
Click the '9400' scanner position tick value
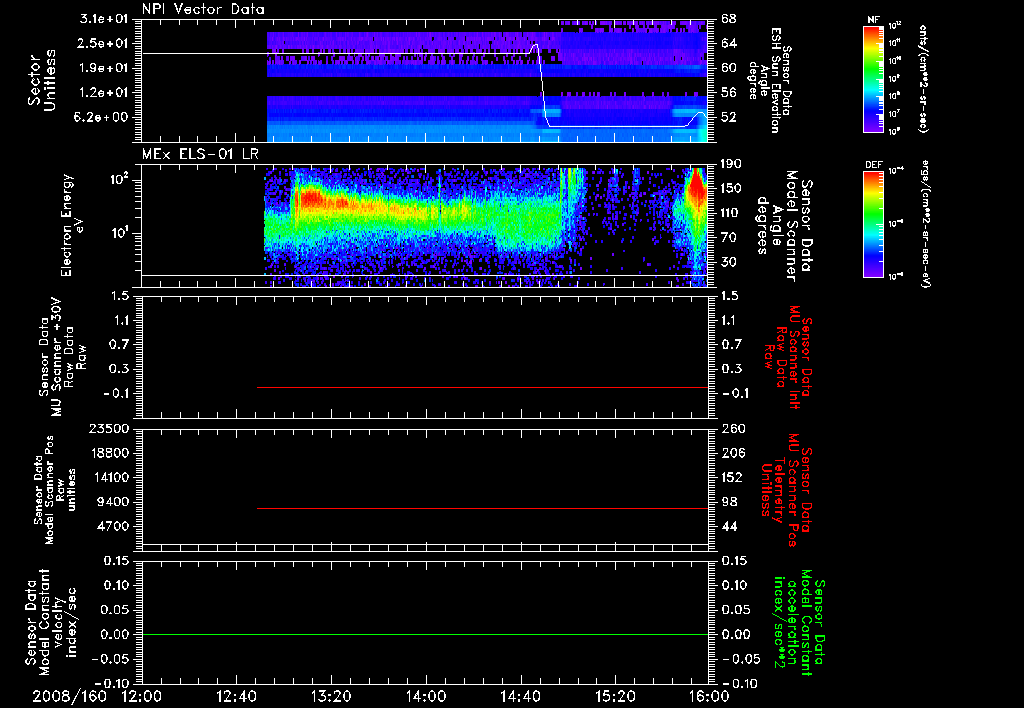113,502
